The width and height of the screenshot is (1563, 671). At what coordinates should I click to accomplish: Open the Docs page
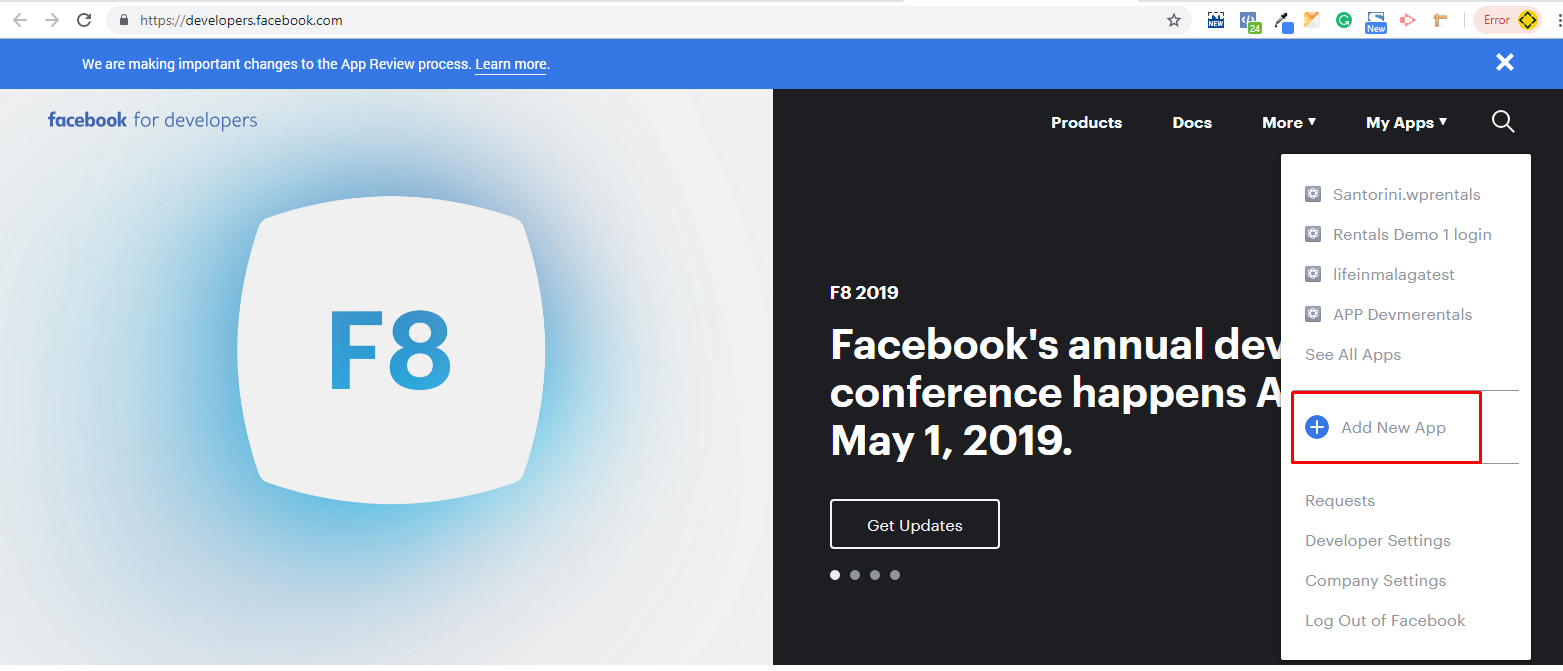click(1192, 122)
